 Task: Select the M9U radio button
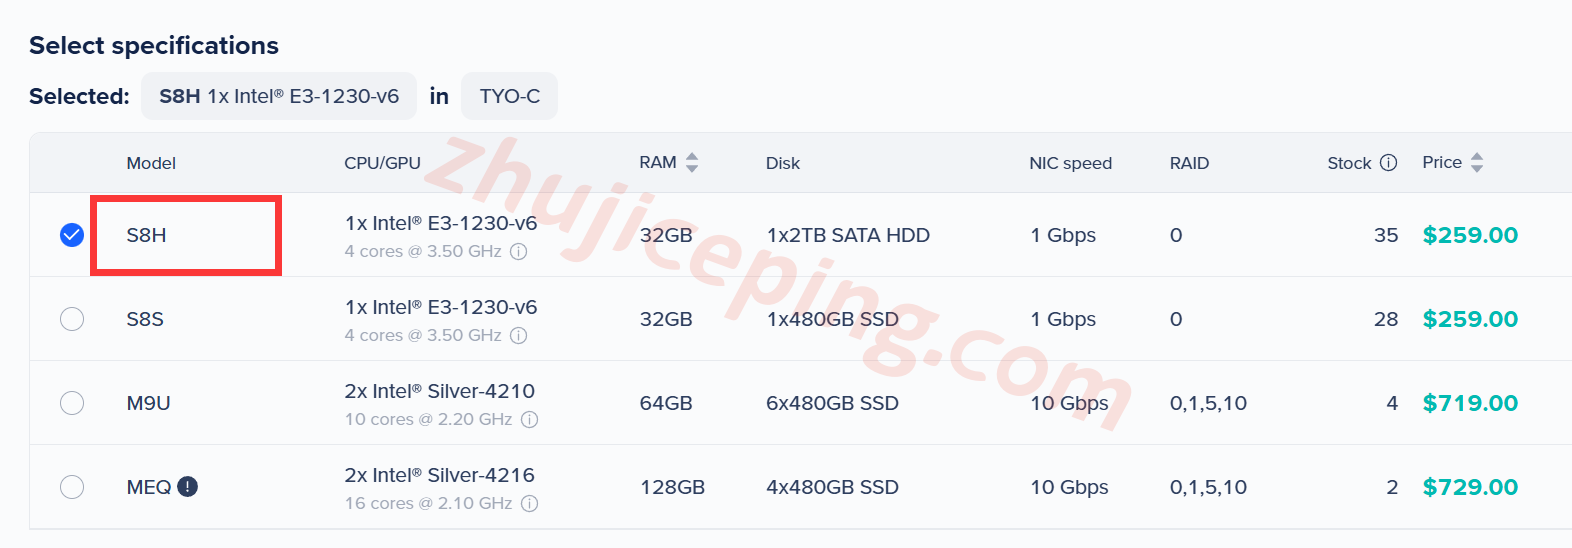pyautogui.click(x=72, y=403)
